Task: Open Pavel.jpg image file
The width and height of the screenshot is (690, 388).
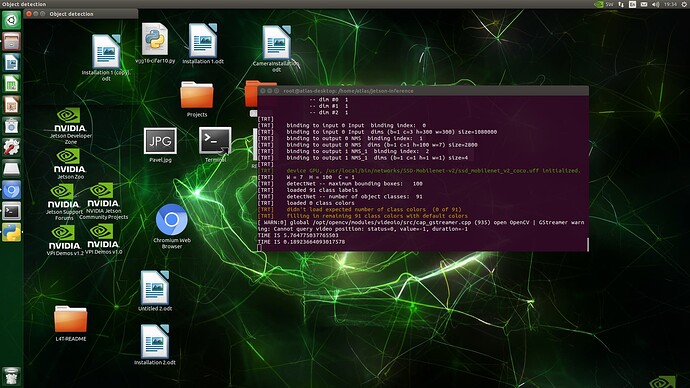Action: pyautogui.click(x=160, y=145)
